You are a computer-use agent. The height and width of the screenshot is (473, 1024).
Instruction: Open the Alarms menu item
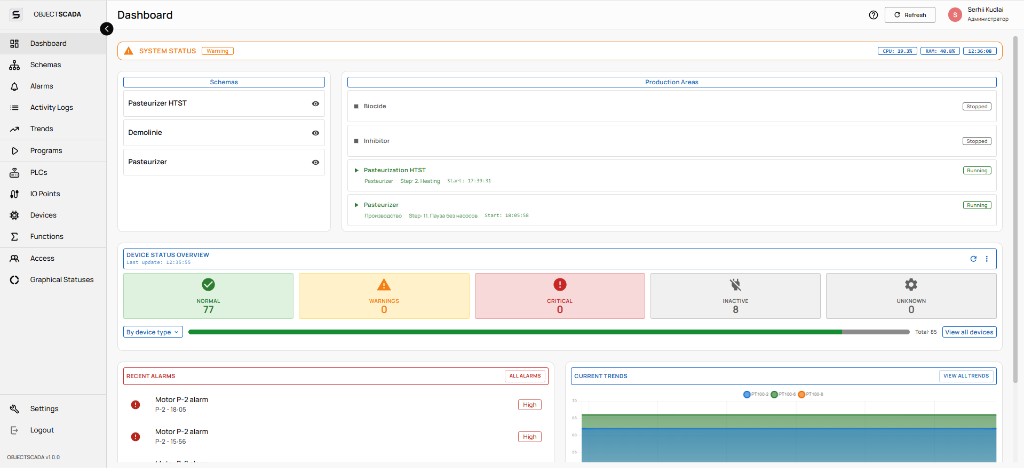pos(54,86)
